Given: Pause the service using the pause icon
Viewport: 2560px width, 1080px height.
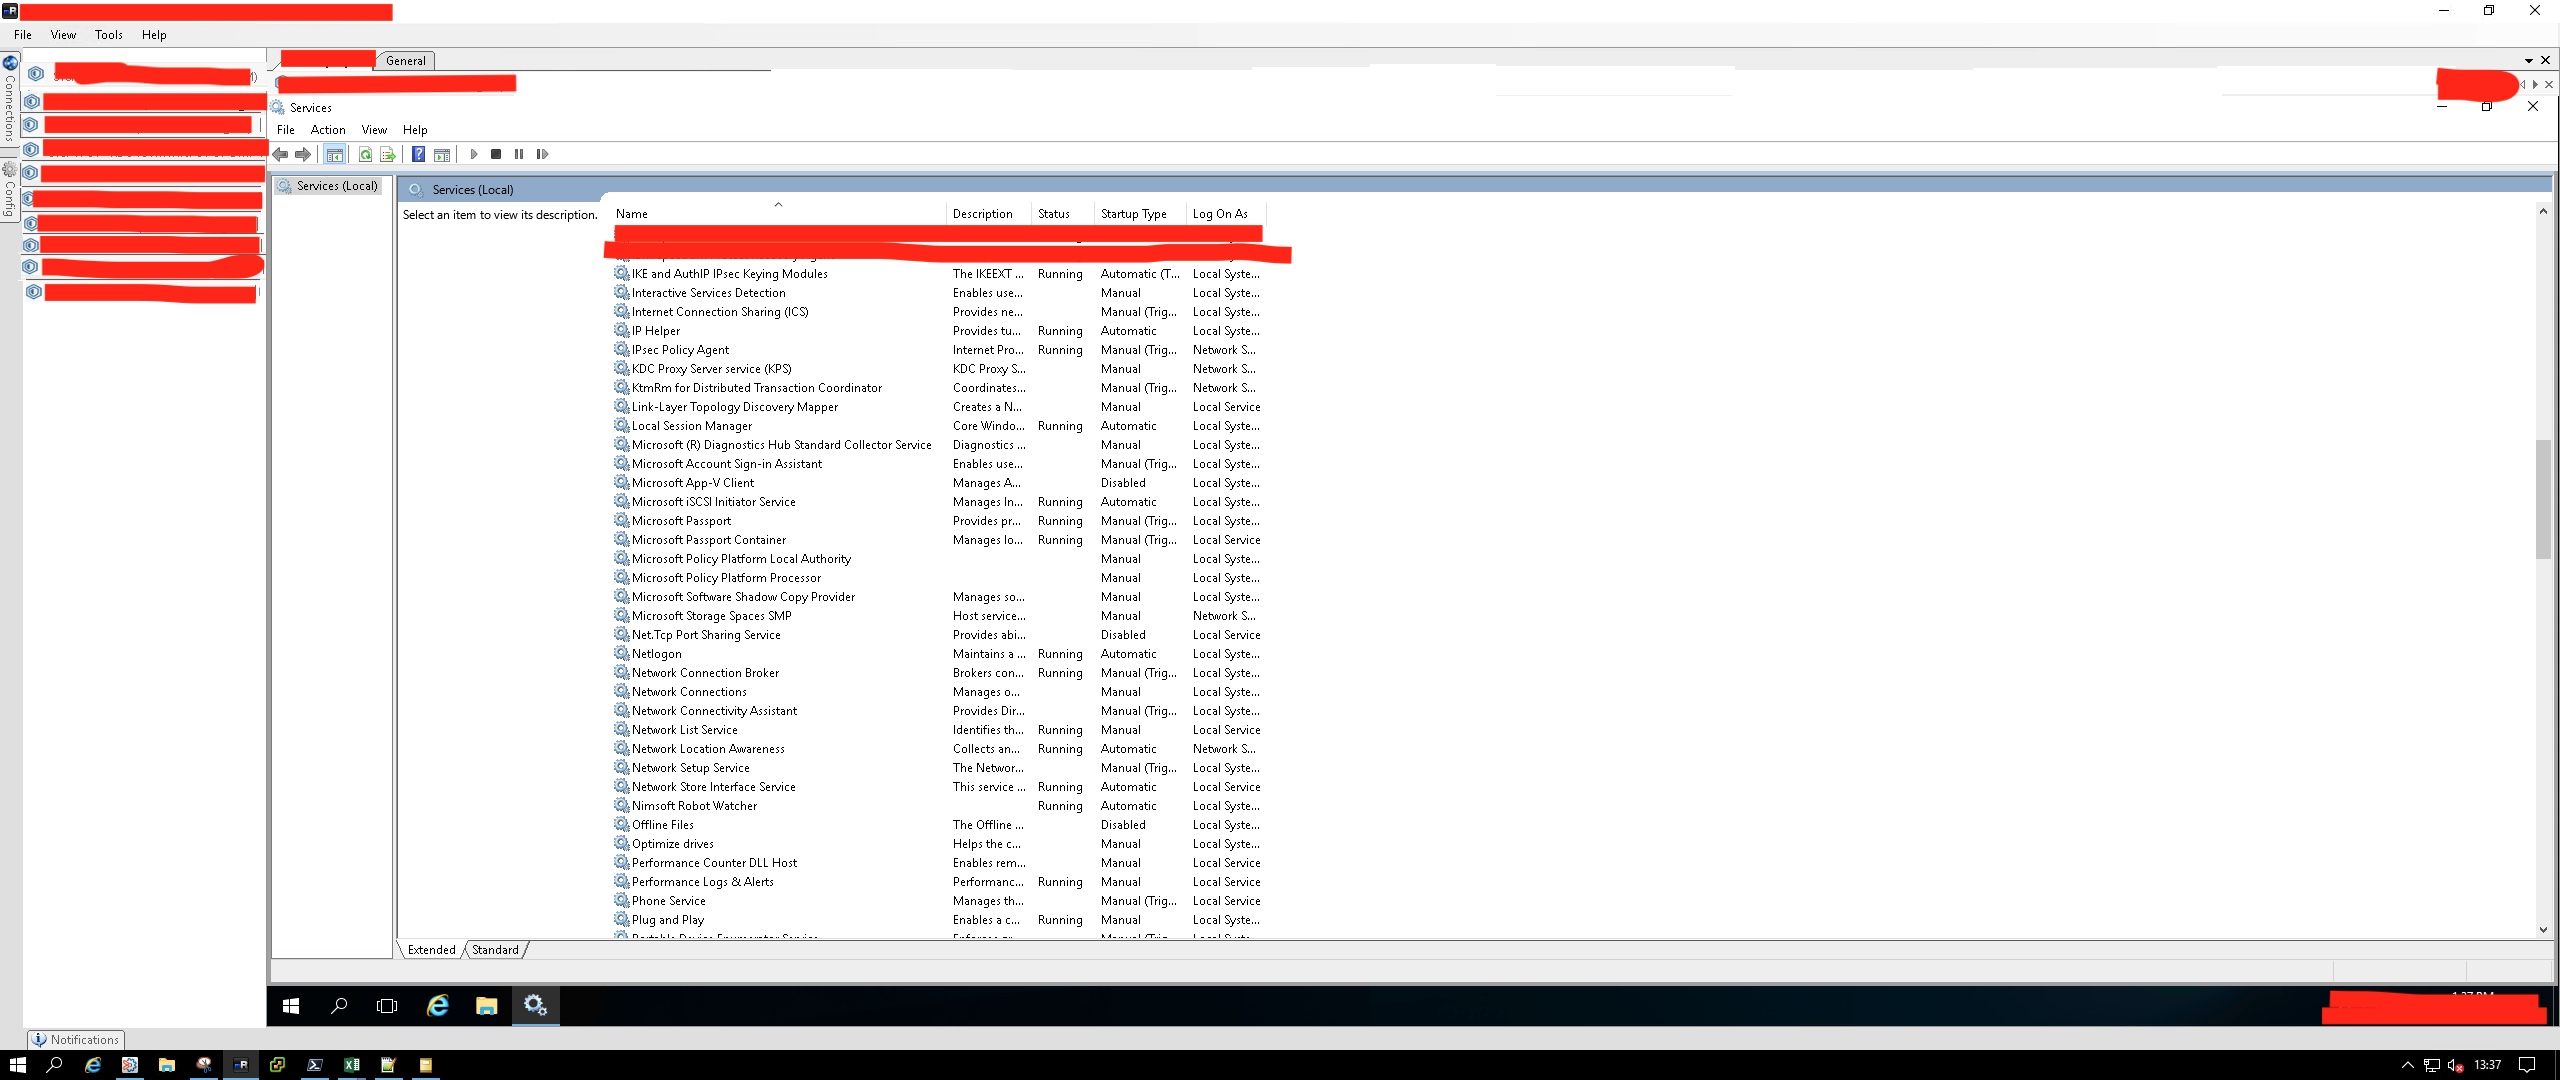Looking at the screenshot, I should (519, 154).
